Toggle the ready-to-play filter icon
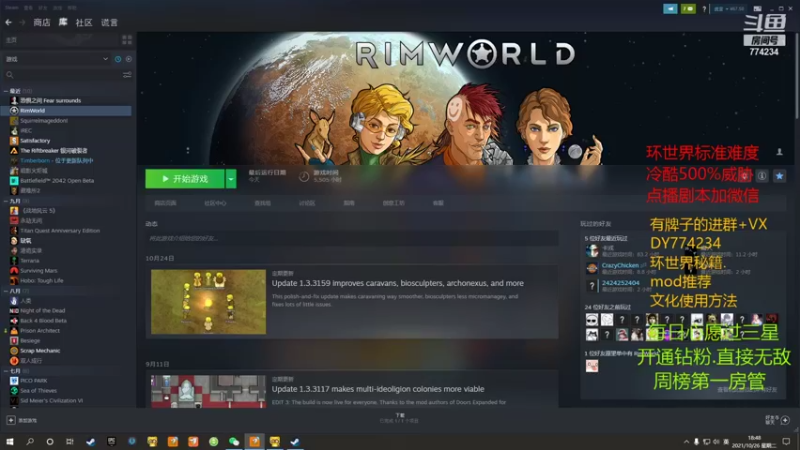Image resolution: width=800 pixels, height=450 pixels. pos(129,59)
